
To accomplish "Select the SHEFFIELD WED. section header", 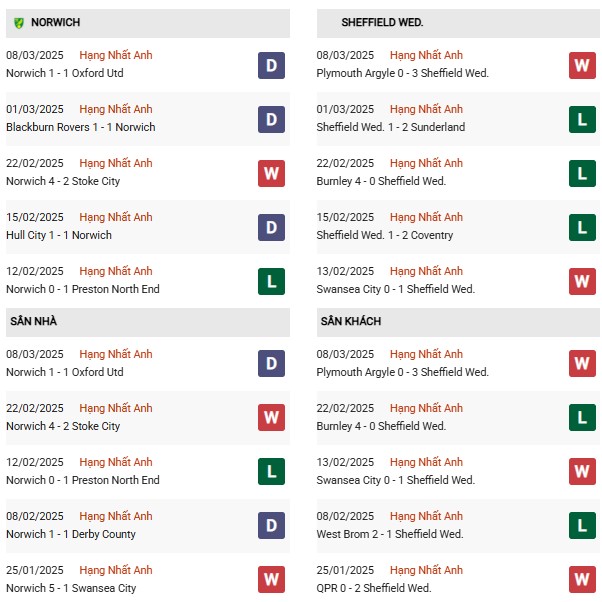I will 458,23.
